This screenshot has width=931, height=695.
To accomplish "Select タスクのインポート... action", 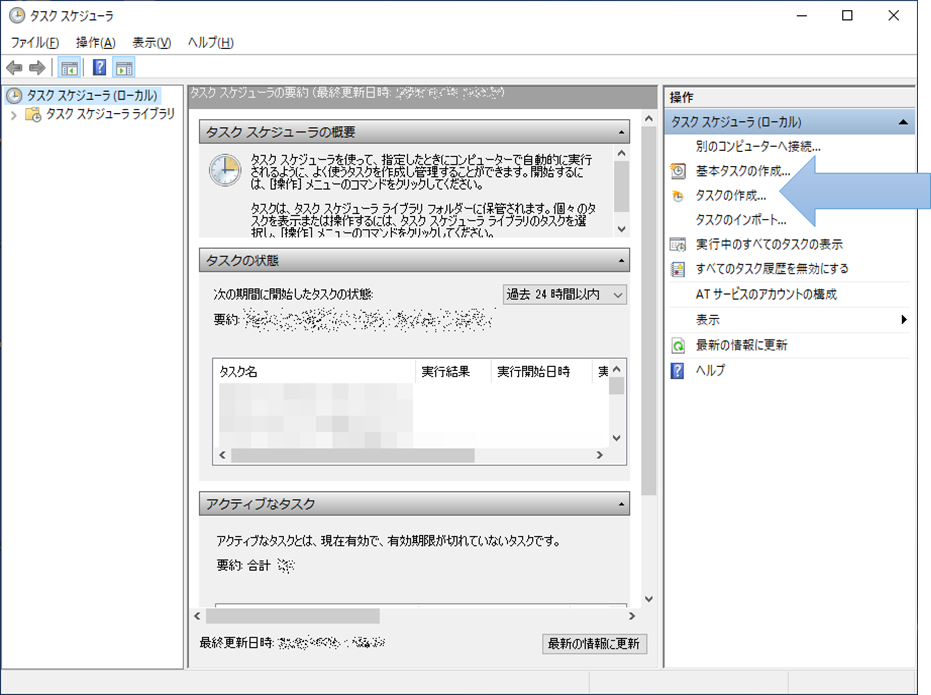I will (x=741, y=220).
